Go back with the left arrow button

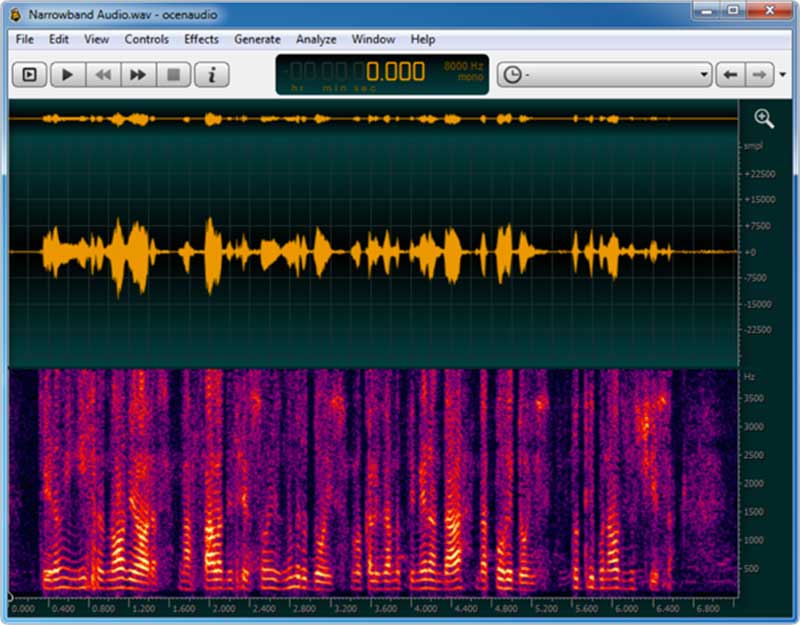coord(731,75)
